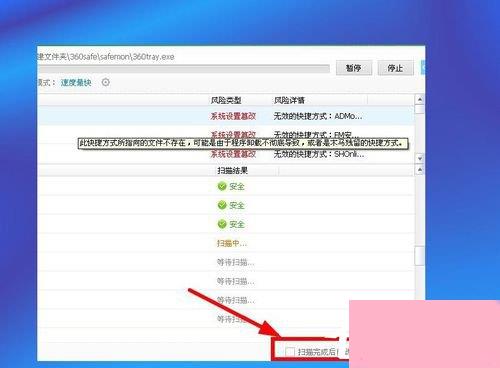Sort by the 风险类型 column header
The width and height of the screenshot is (500, 368).
pyautogui.click(x=226, y=100)
